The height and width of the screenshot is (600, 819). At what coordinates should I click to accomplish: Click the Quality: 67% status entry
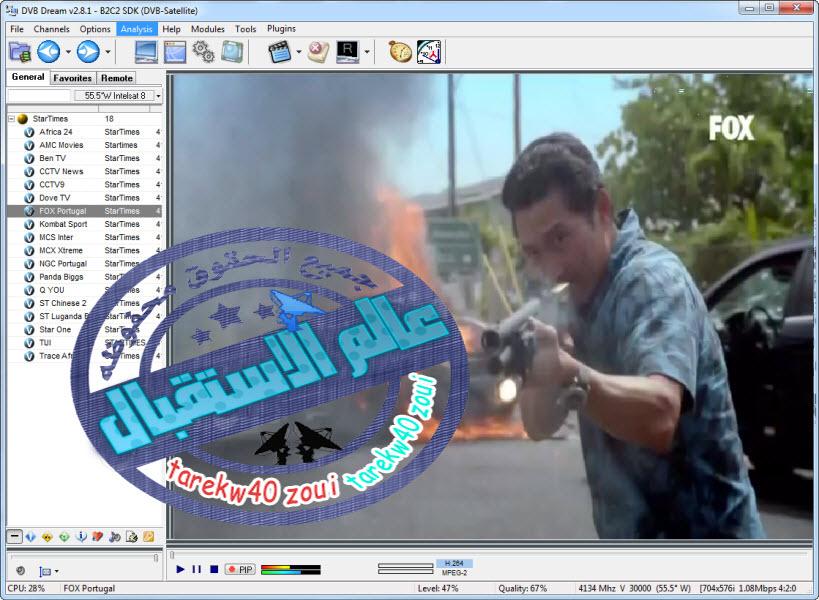coord(522,589)
